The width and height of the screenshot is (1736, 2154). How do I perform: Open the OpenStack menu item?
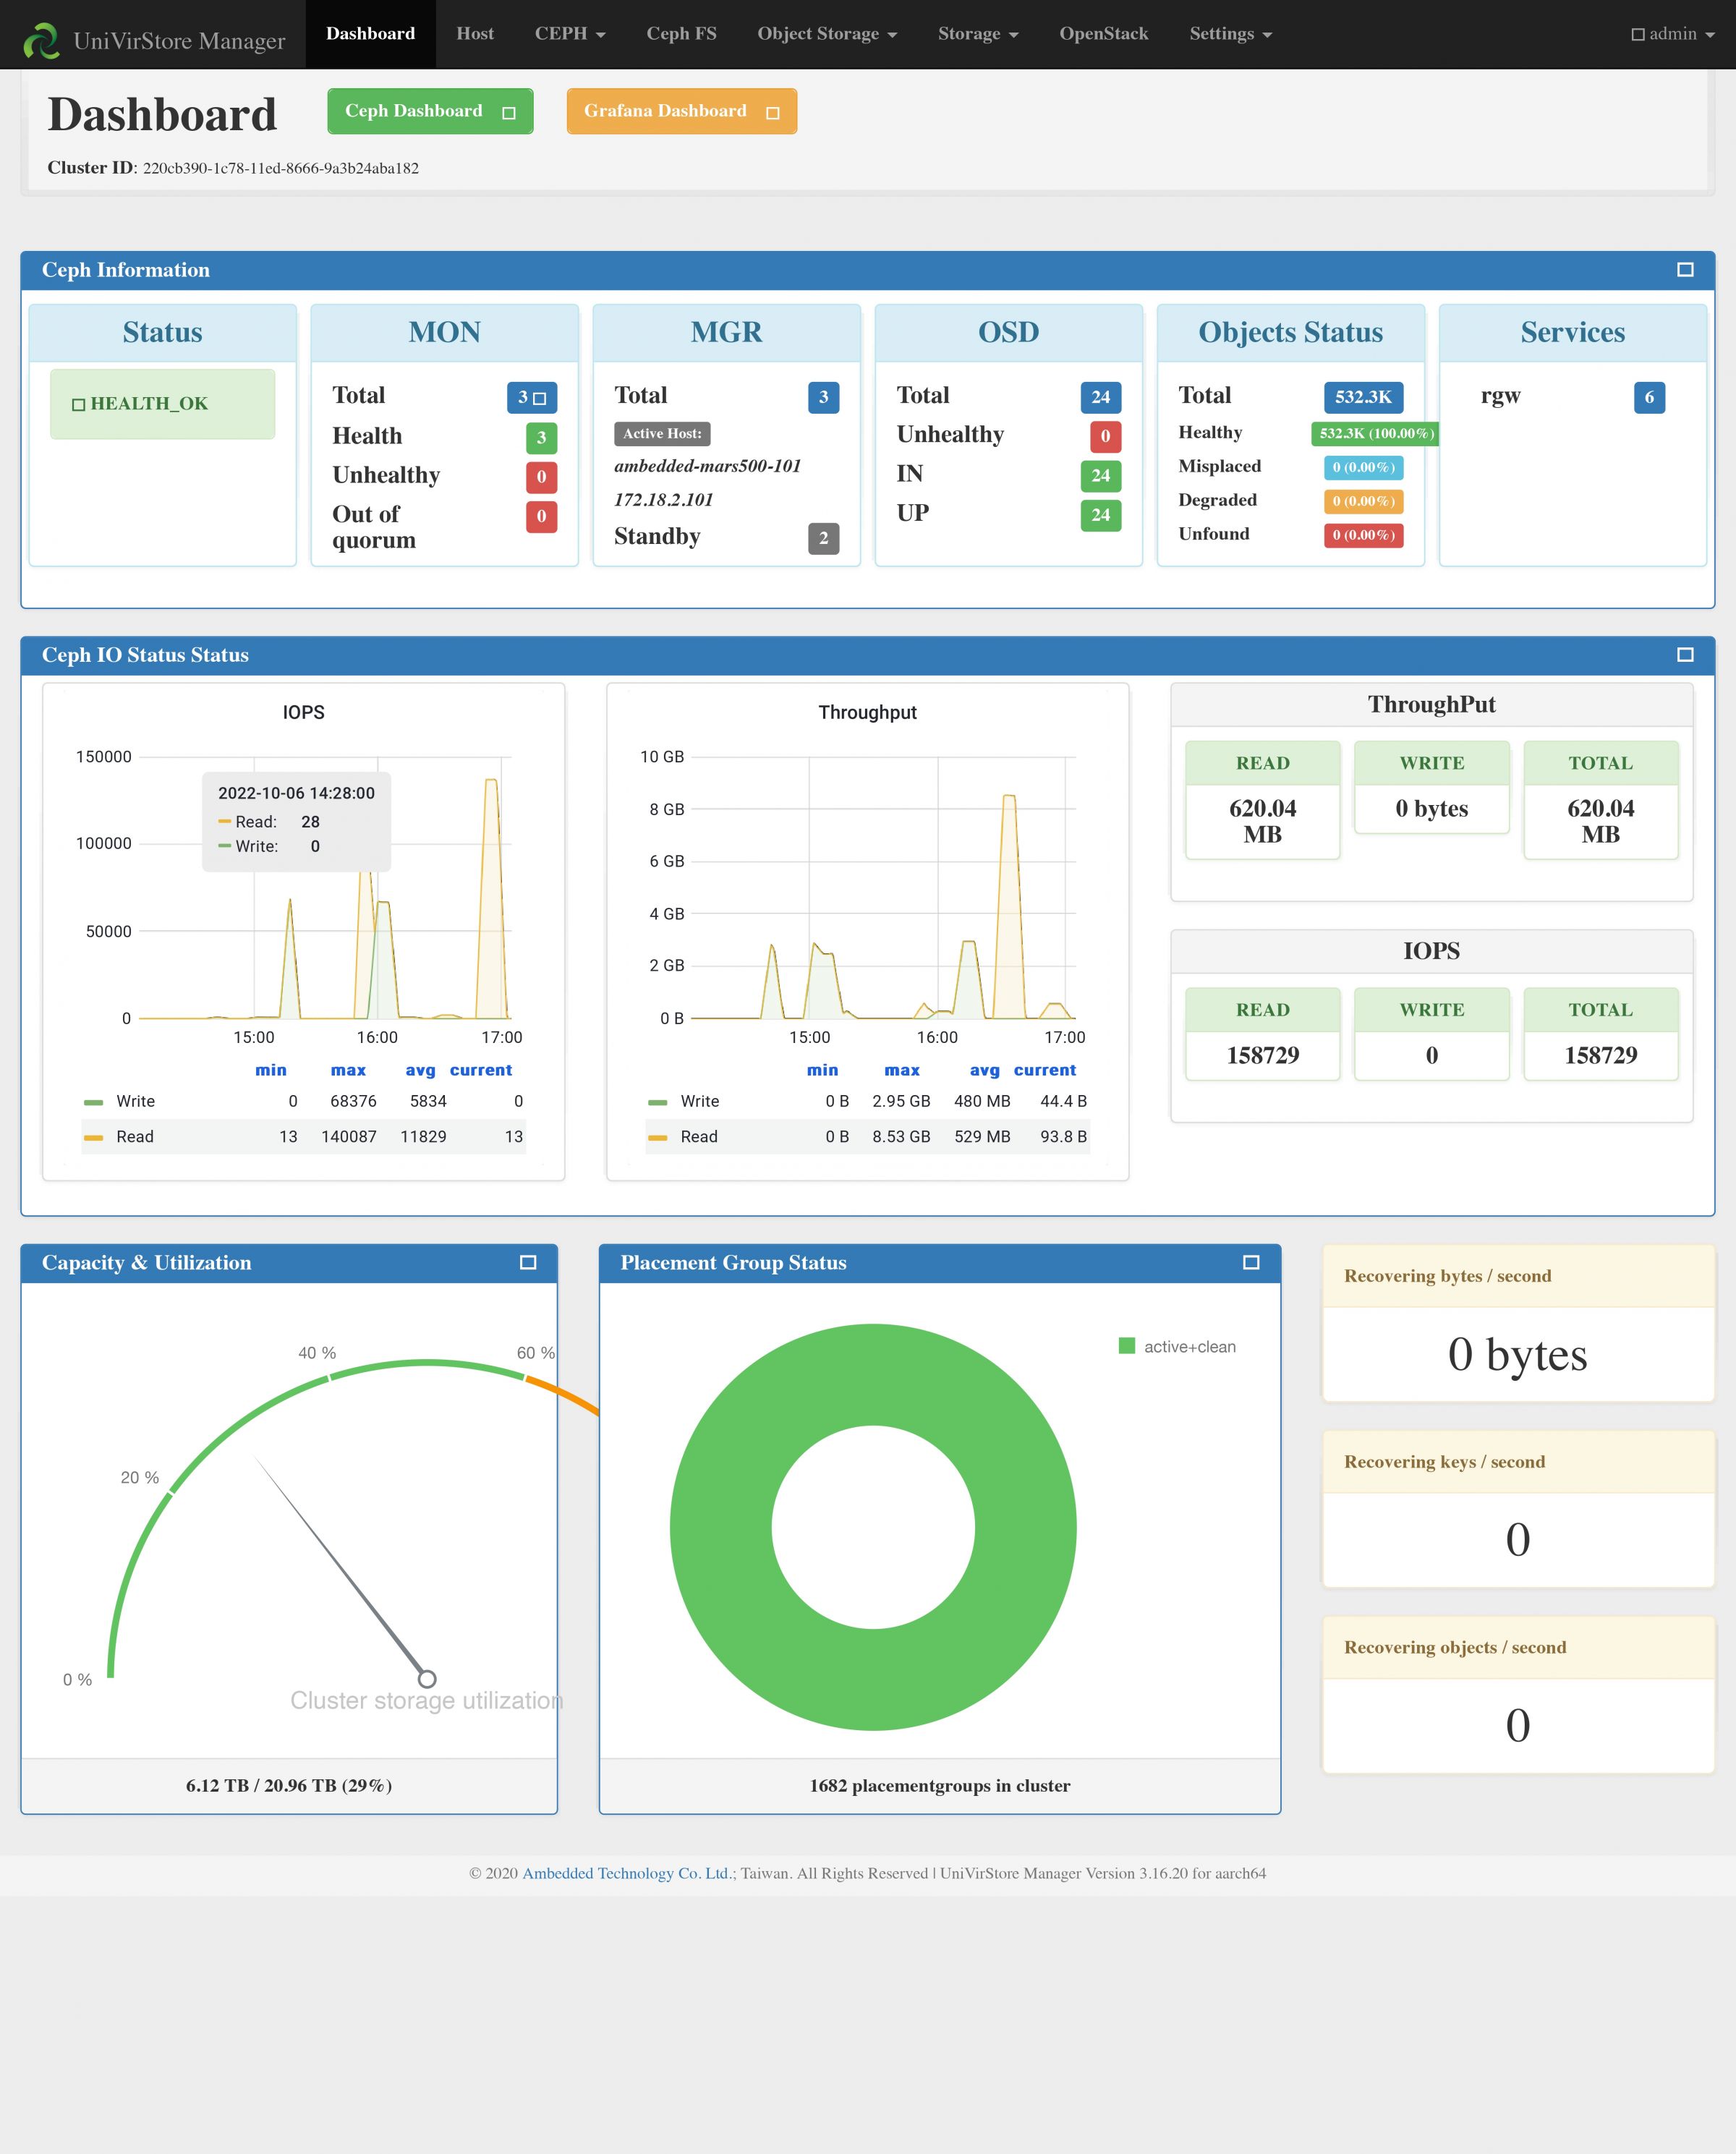pos(1103,34)
